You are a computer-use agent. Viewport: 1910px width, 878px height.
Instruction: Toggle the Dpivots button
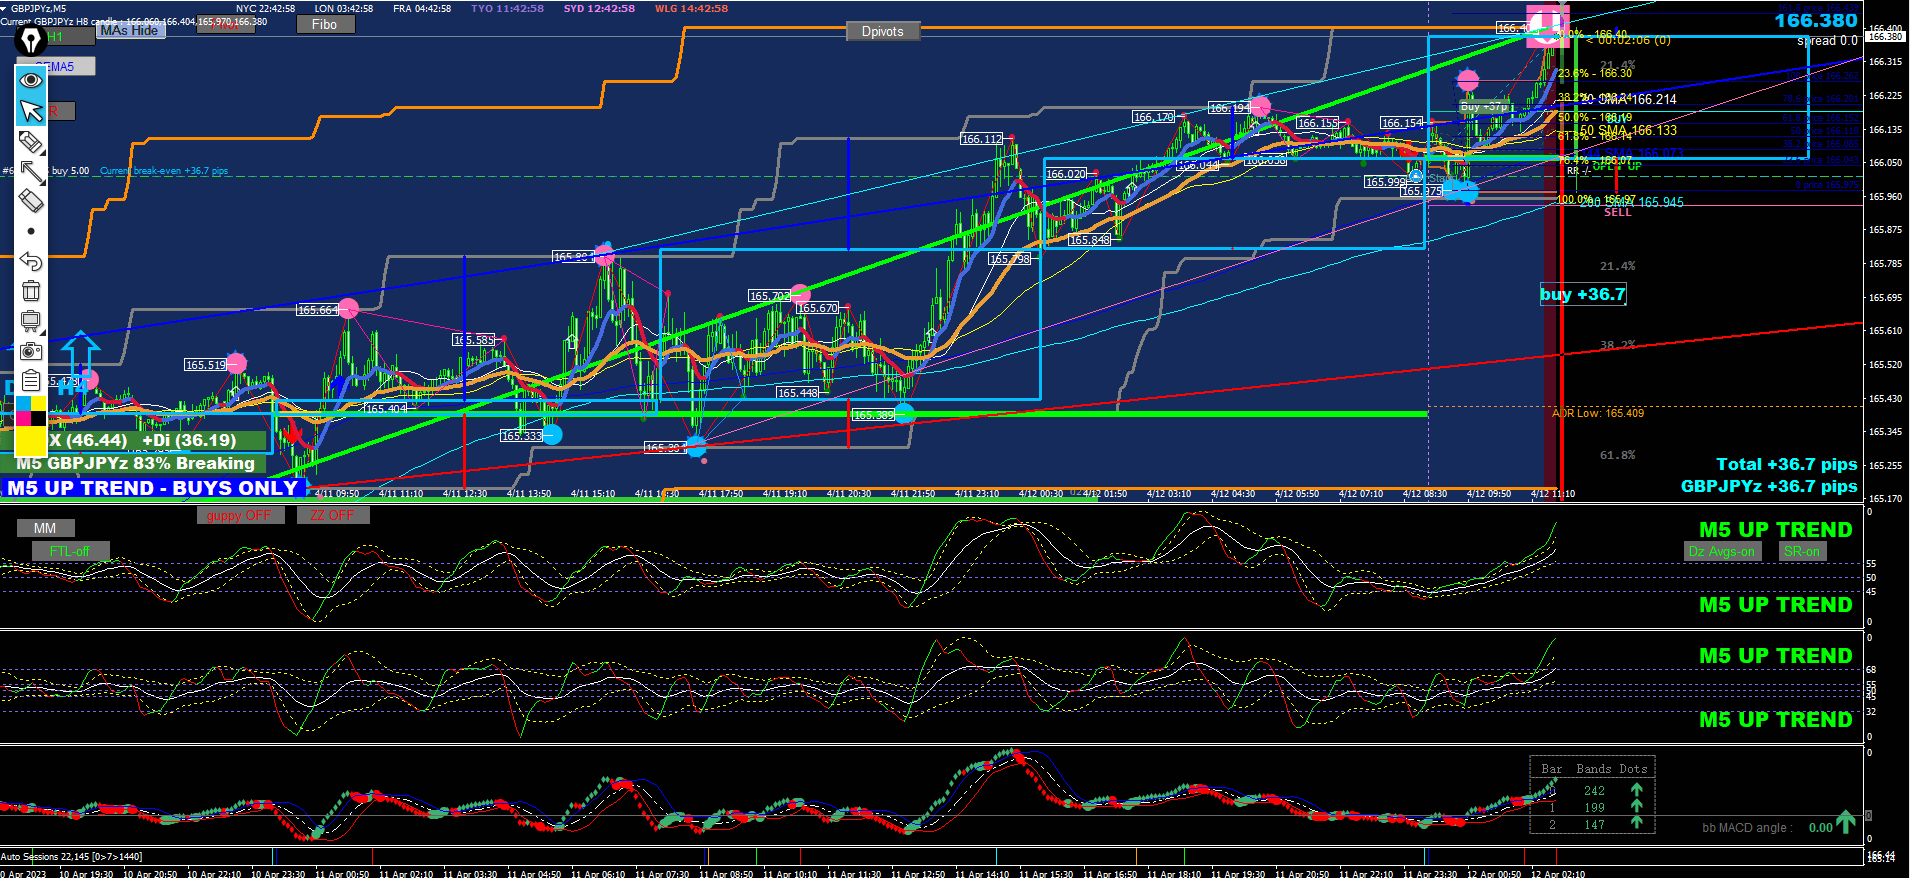882,32
